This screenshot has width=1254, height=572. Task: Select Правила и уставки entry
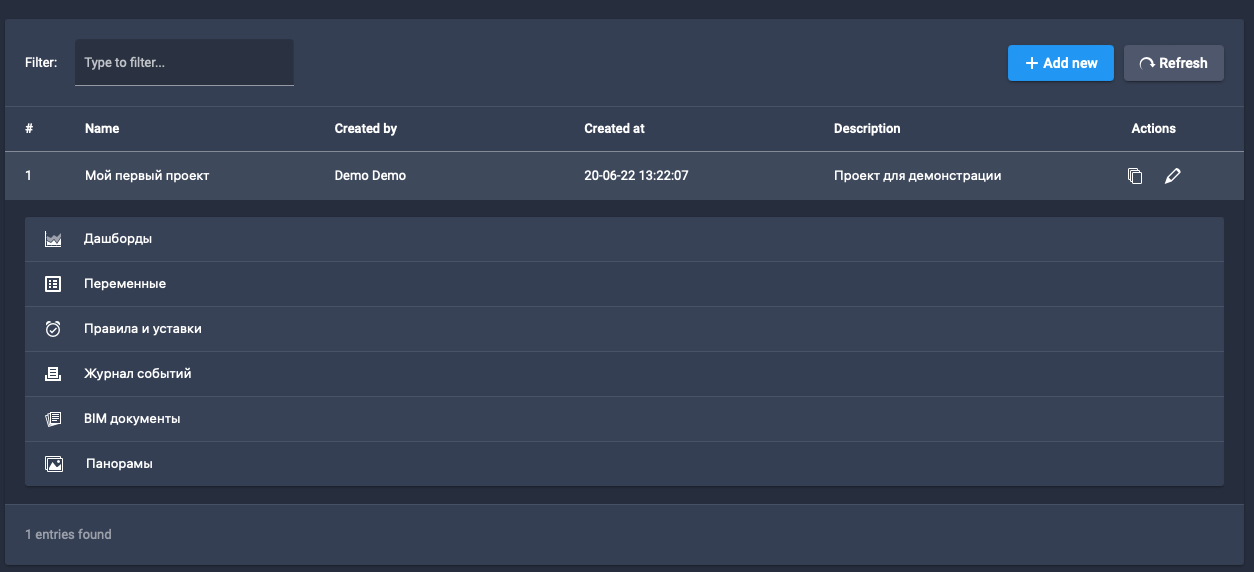click(143, 329)
